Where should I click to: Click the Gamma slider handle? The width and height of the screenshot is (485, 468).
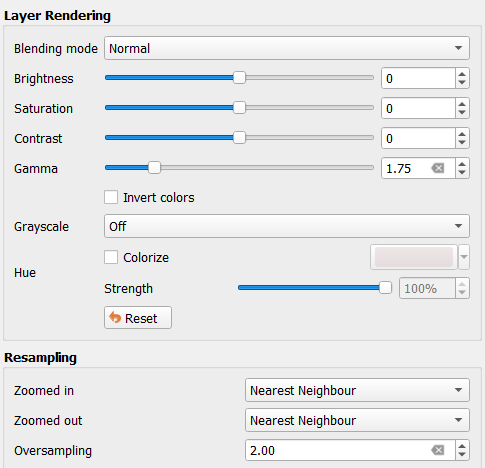point(154,168)
